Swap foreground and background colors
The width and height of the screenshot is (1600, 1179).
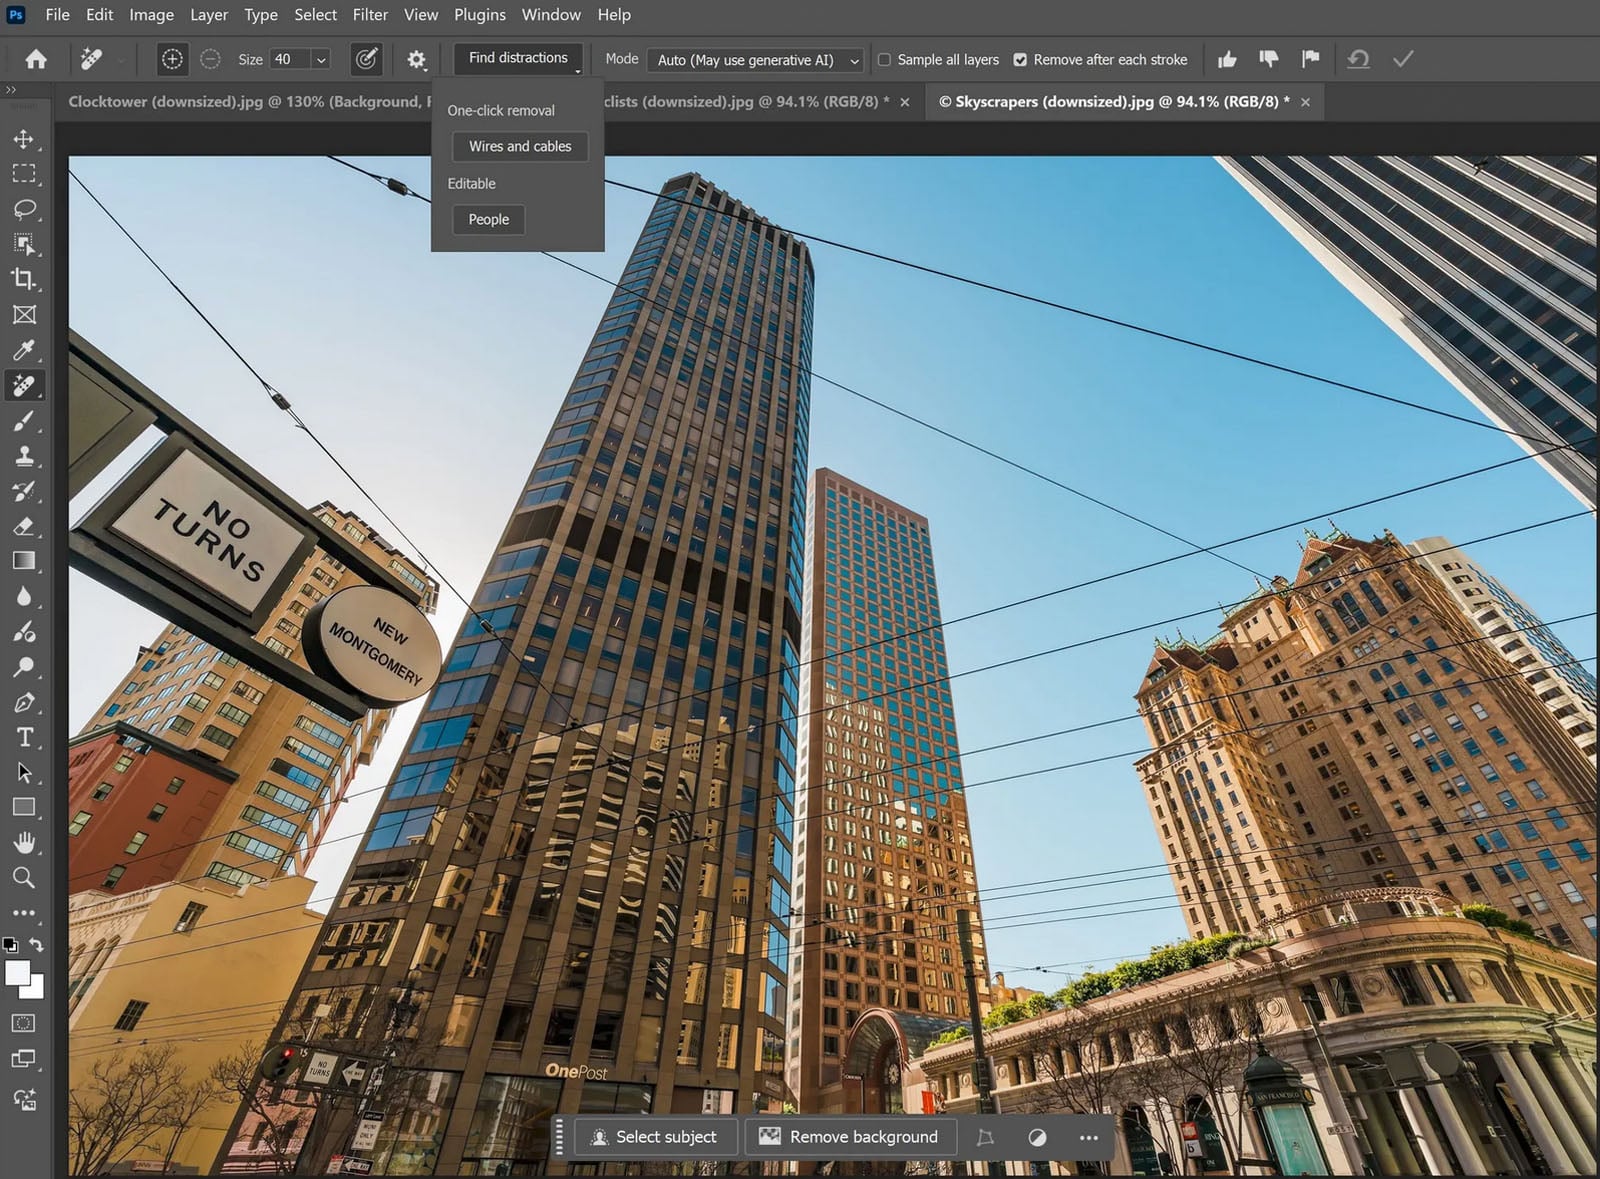[x=37, y=945]
